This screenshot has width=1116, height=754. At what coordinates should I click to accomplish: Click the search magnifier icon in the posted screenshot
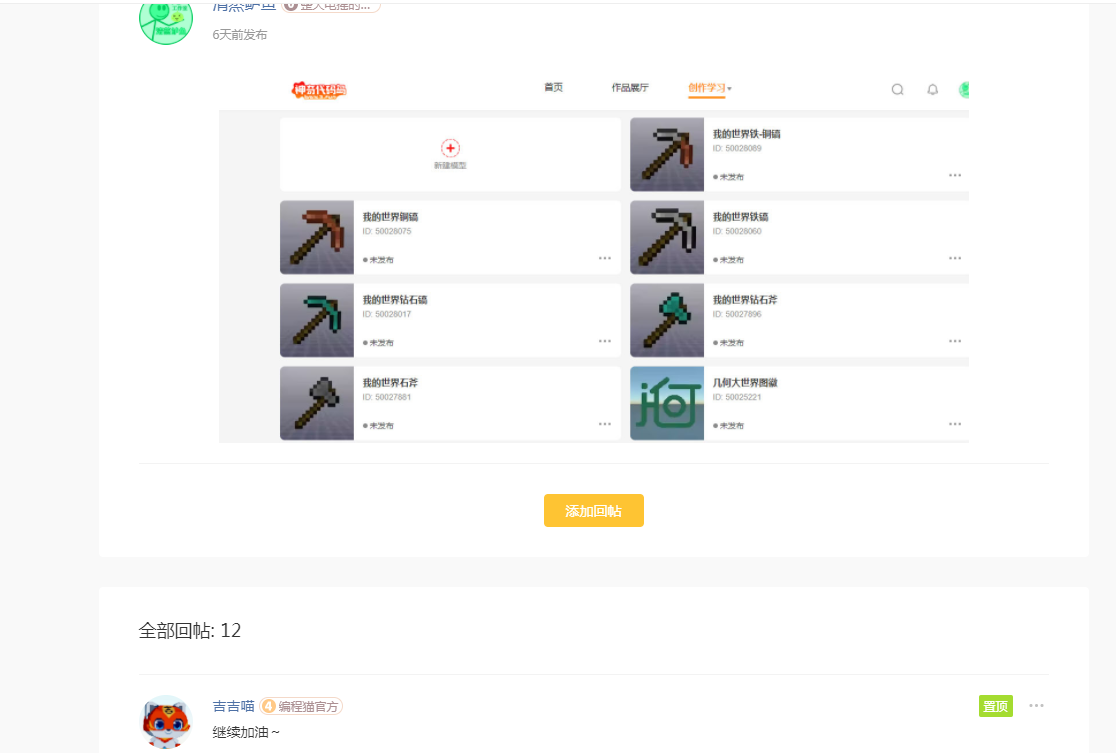pos(897,89)
